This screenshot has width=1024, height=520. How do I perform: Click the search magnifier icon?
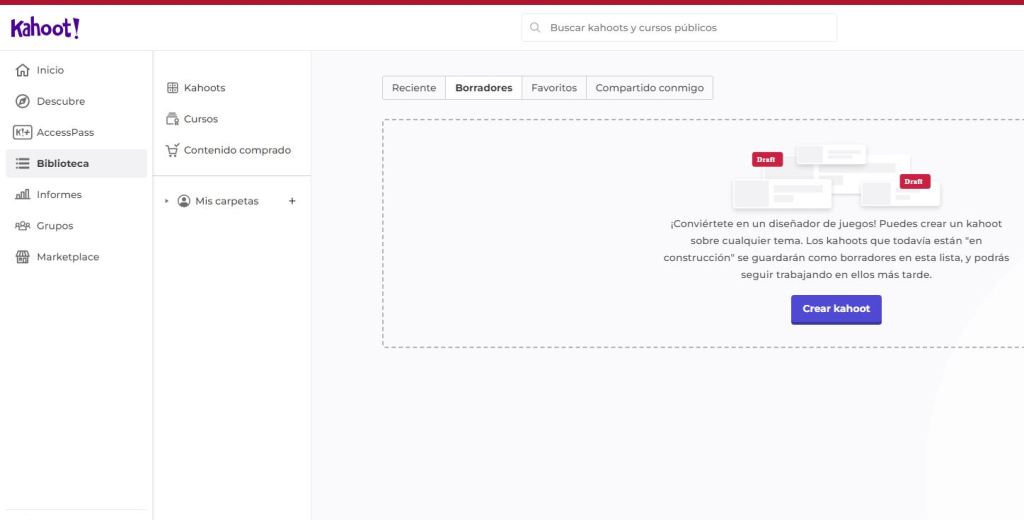[536, 28]
